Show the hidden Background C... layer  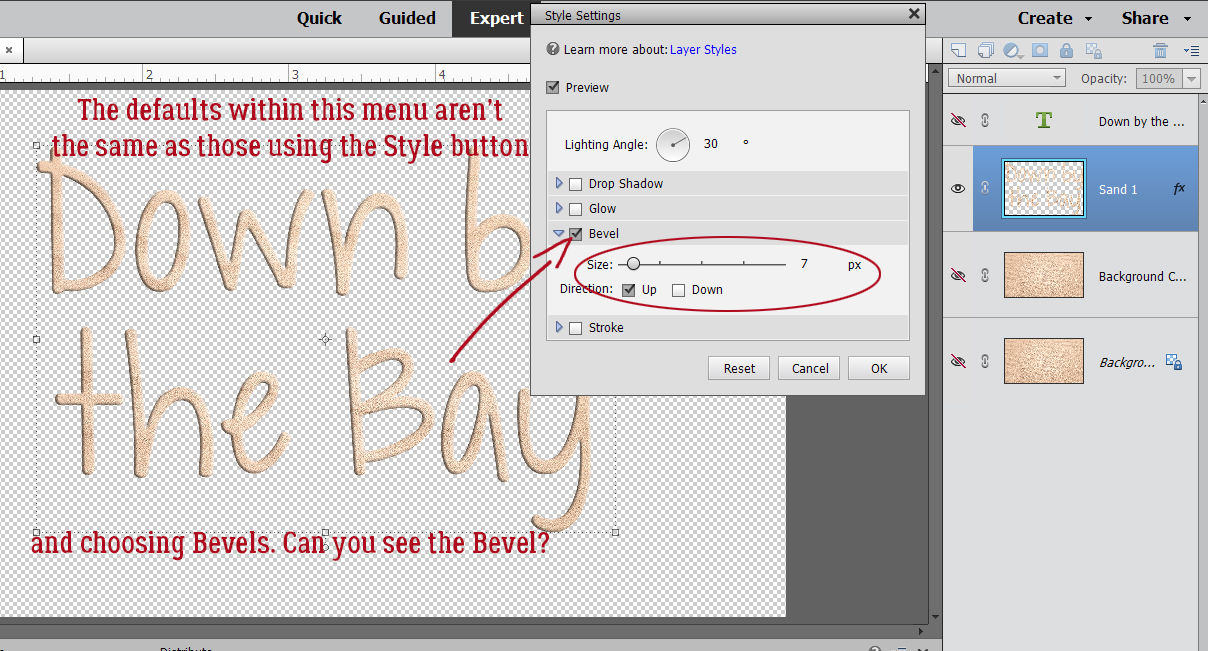[x=958, y=275]
